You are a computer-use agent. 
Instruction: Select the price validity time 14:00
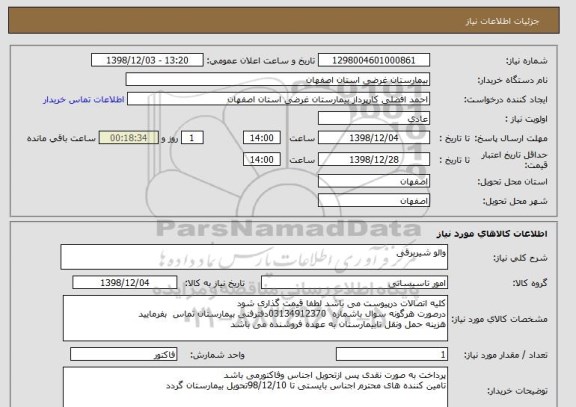[262, 159]
